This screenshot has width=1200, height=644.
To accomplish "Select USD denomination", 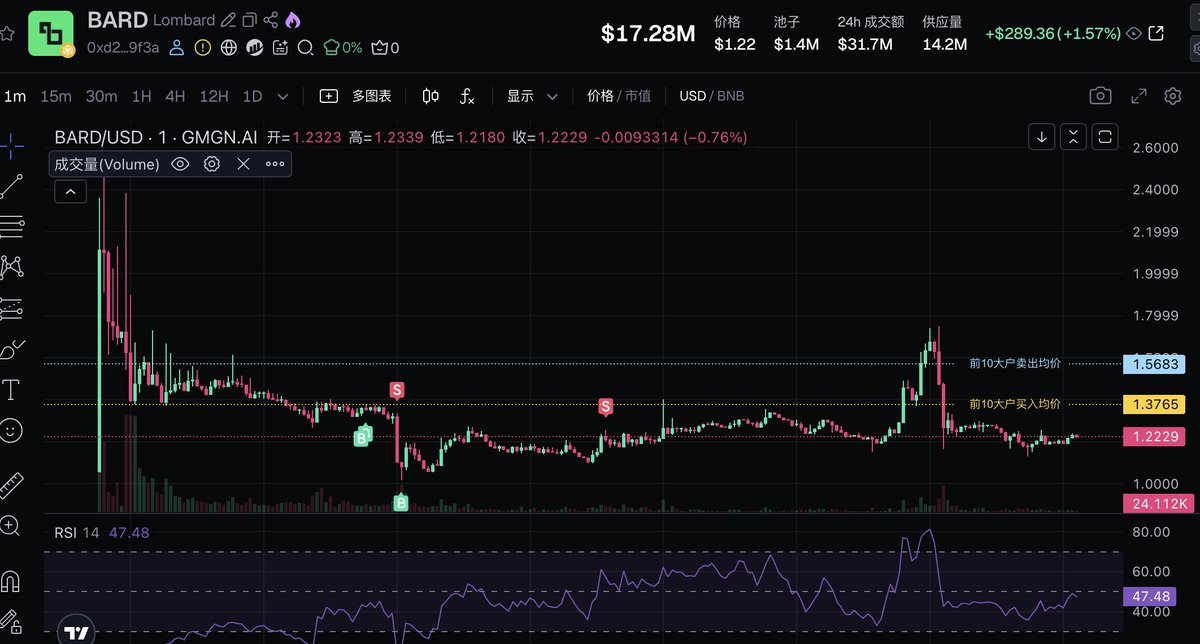I will coord(692,96).
